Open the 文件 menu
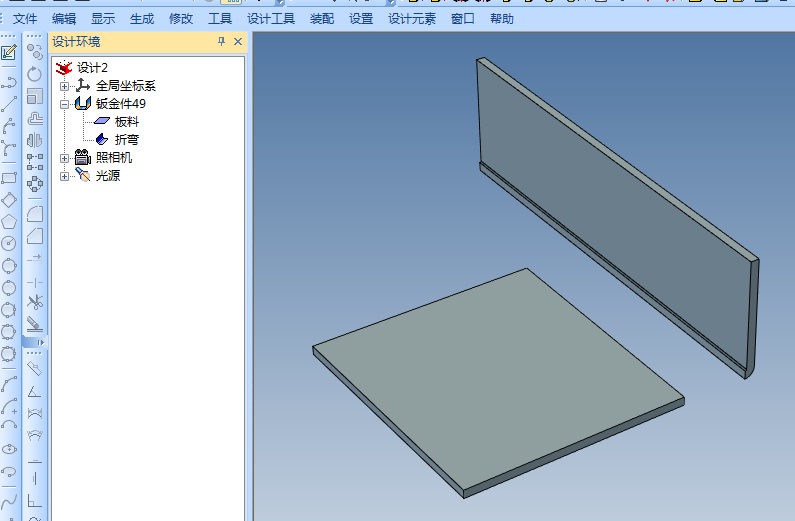The image size is (795, 521). point(25,19)
